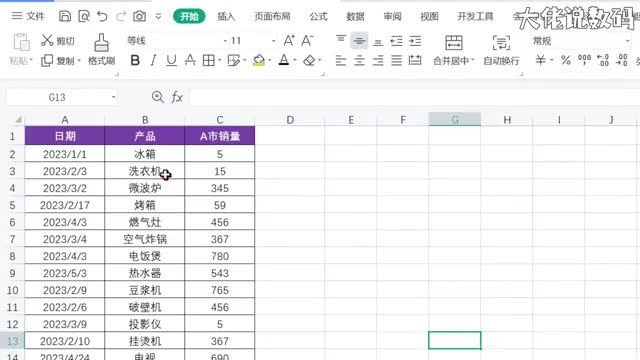Click the Save icon in quick access bar
Screen dimensions: 640x360
(x=65, y=16)
